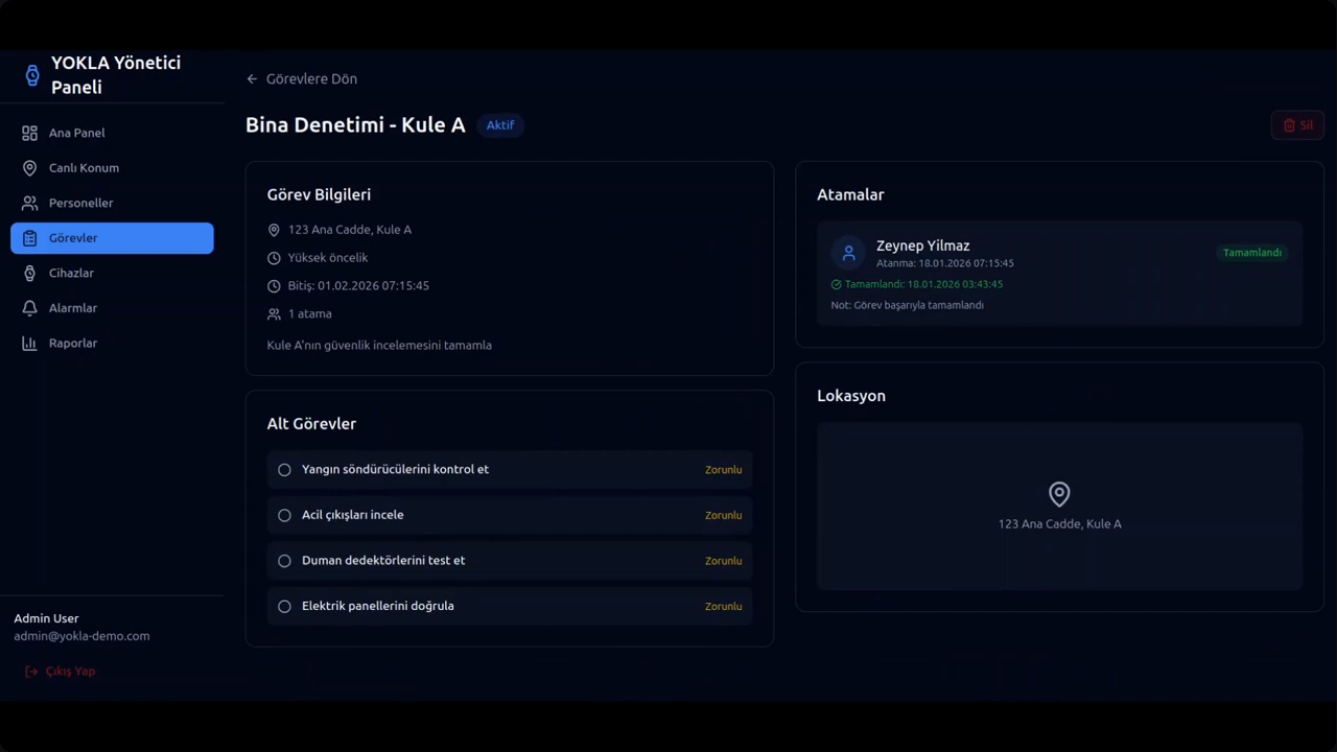This screenshot has width=1337, height=752.
Task: Check the Elektrik panellerini doğrula subtask
Action: (x=284, y=607)
